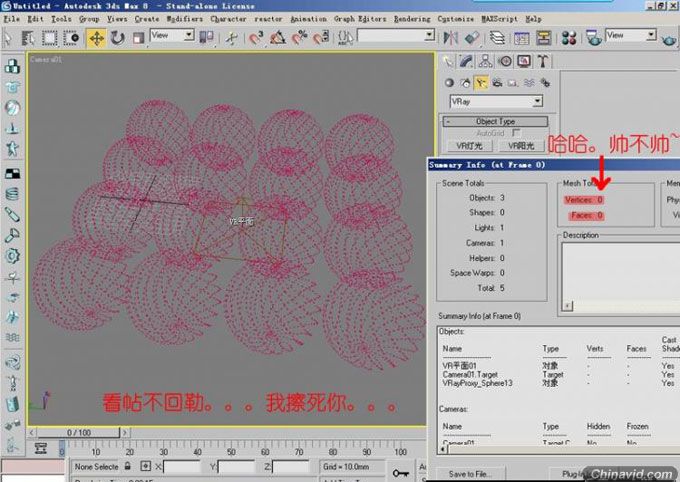The width and height of the screenshot is (680, 482).
Task: Open the Rendering menu
Action: [x=412, y=19]
